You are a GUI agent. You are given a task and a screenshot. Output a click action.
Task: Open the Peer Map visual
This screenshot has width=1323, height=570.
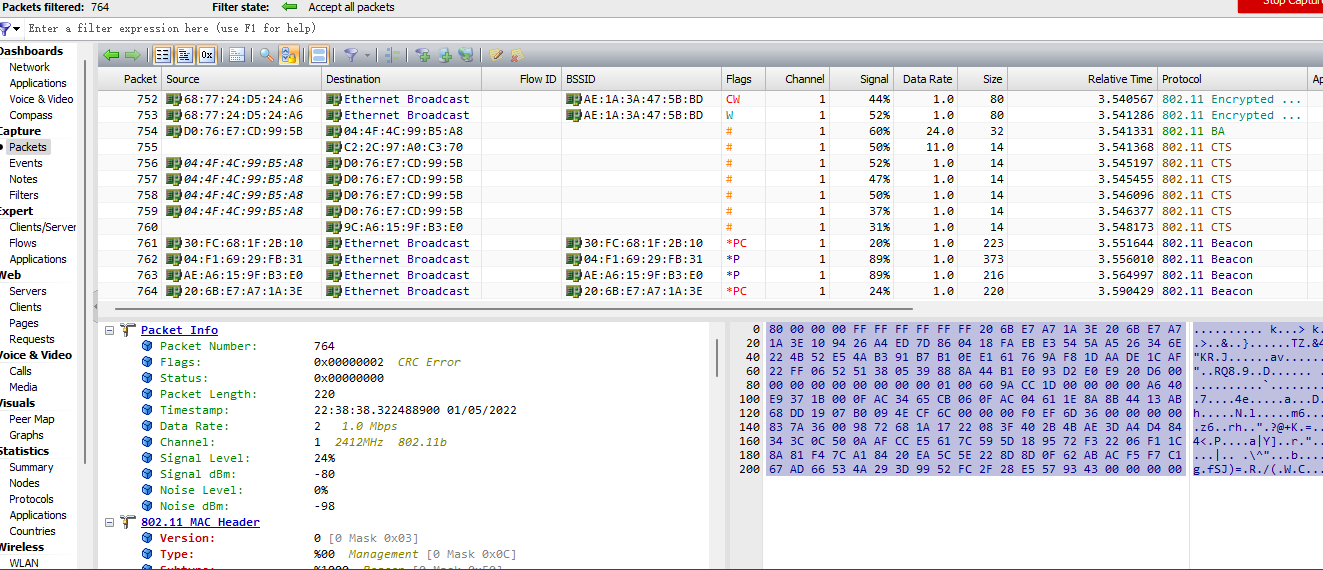(32, 419)
